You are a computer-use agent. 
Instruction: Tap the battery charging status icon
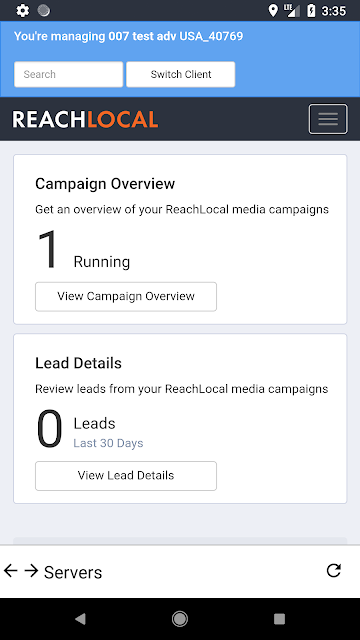311,11
